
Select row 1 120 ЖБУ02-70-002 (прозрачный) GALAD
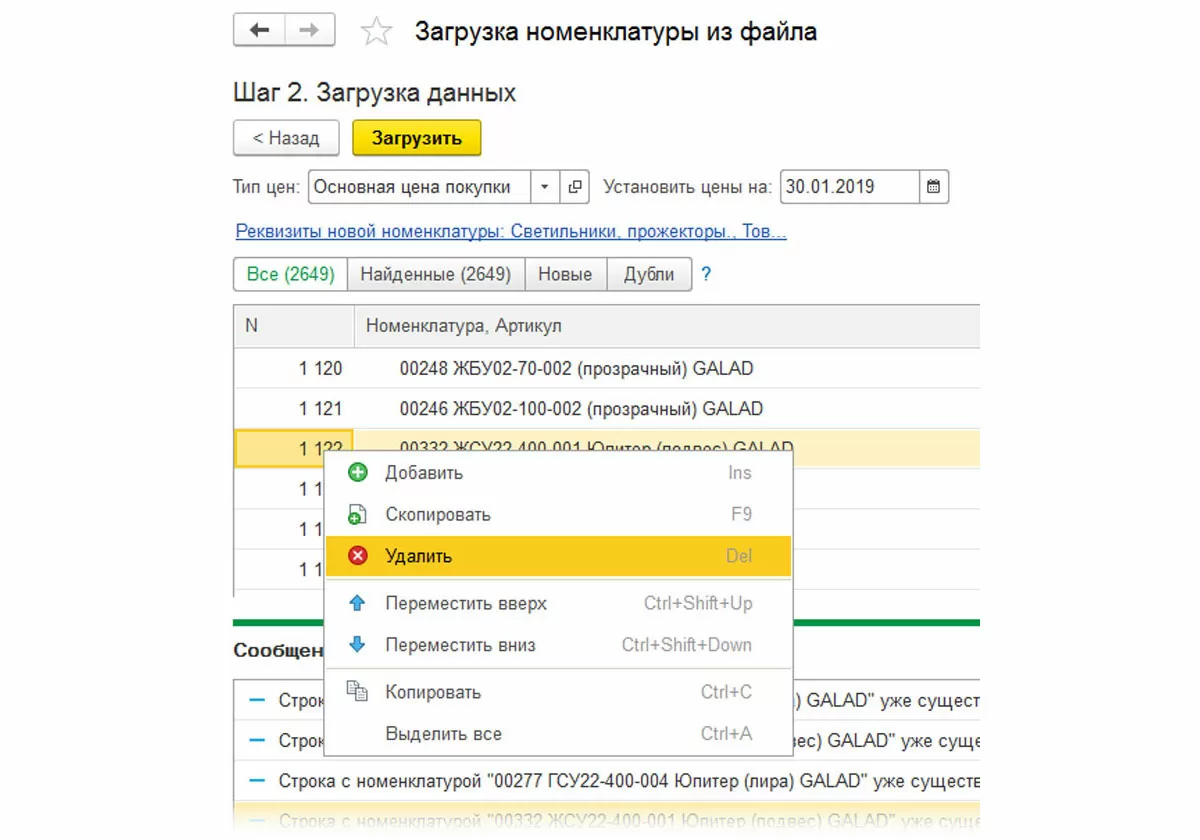[x=607, y=368]
